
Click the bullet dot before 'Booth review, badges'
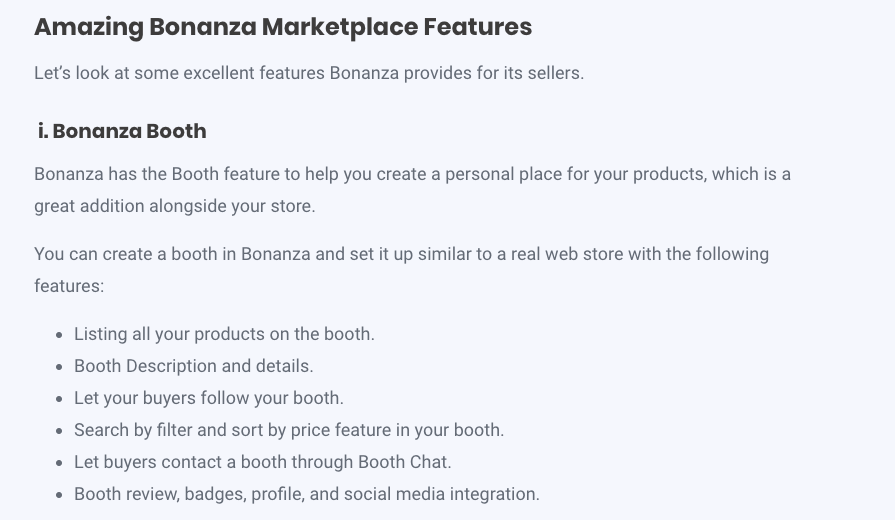coord(61,495)
